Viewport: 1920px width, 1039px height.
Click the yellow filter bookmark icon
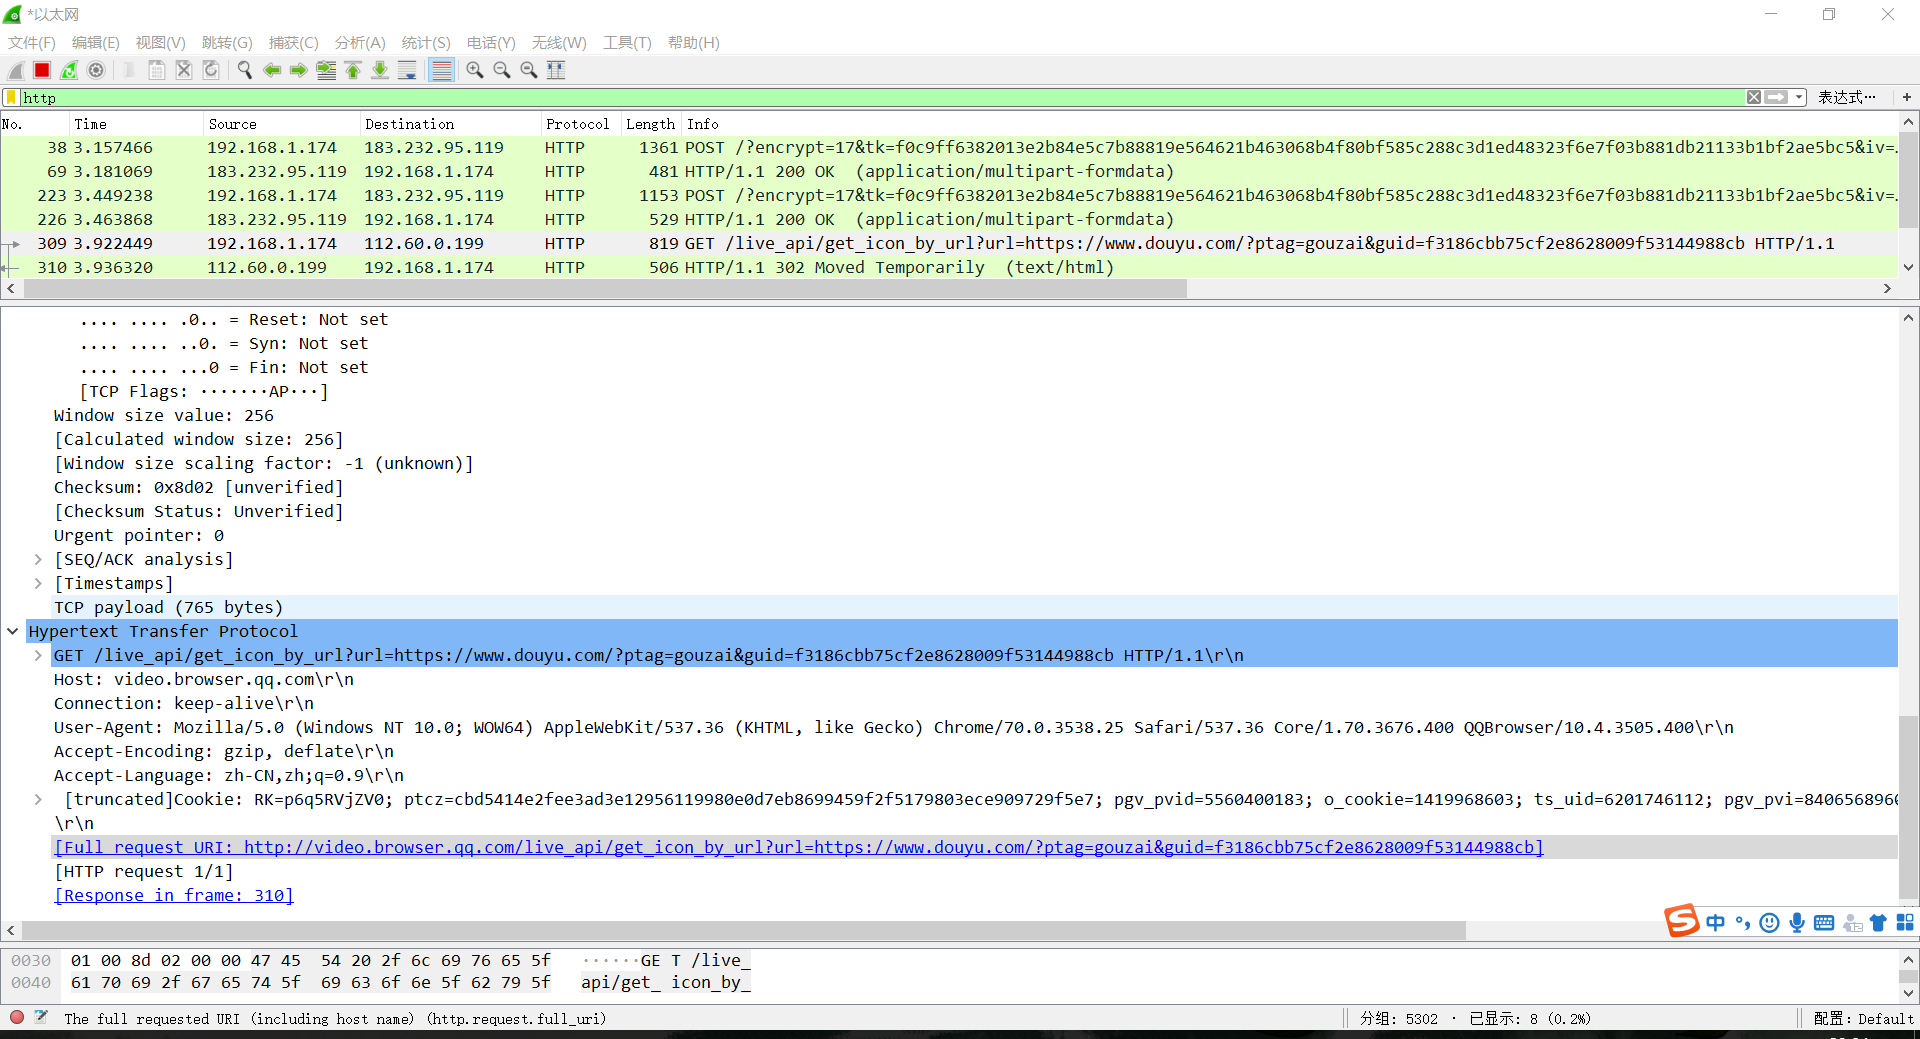11,97
